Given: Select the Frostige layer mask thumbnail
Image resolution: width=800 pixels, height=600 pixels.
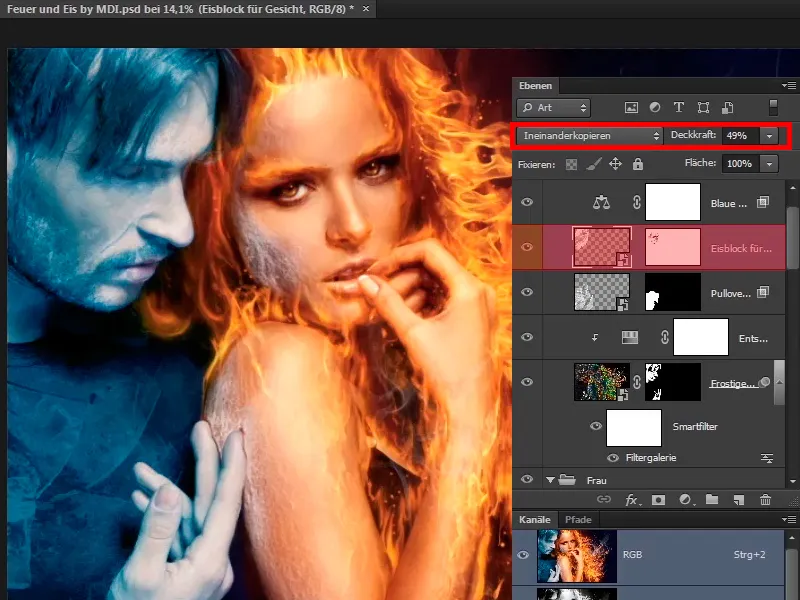Looking at the screenshot, I should tap(673, 382).
